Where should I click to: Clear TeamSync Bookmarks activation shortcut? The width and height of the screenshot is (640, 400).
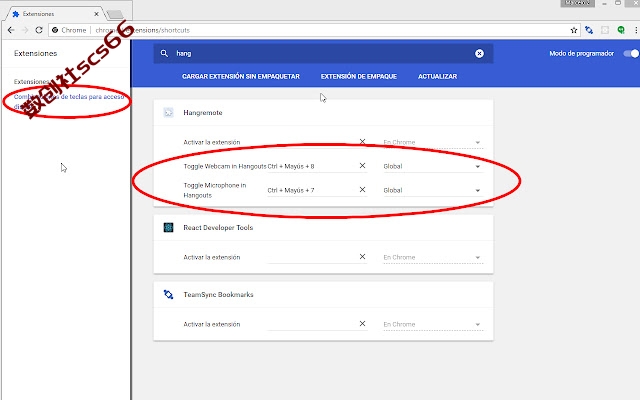tap(362, 324)
